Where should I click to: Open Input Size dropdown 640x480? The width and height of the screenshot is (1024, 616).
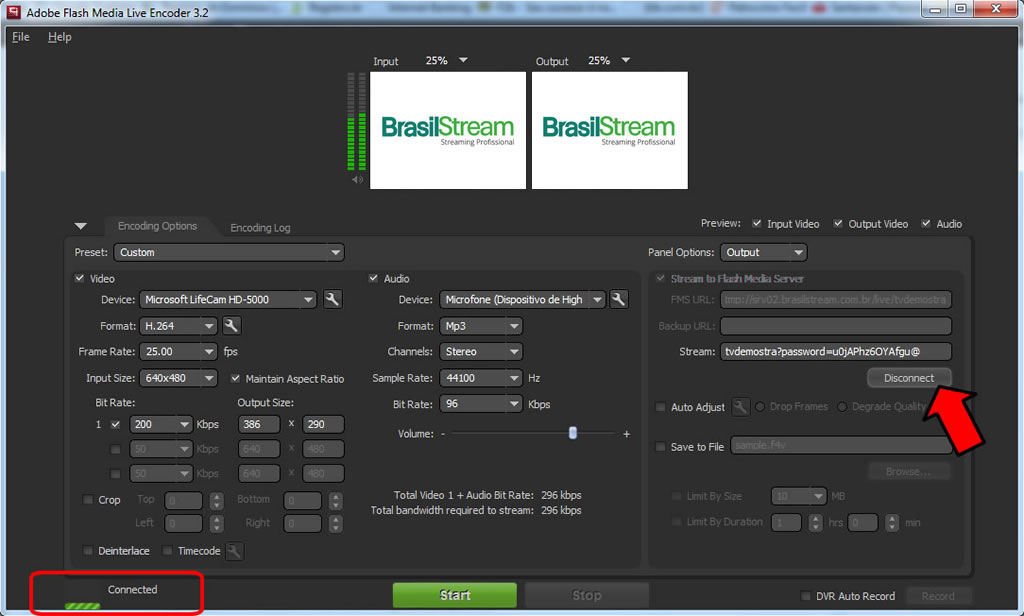pyautogui.click(x=178, y=378)
